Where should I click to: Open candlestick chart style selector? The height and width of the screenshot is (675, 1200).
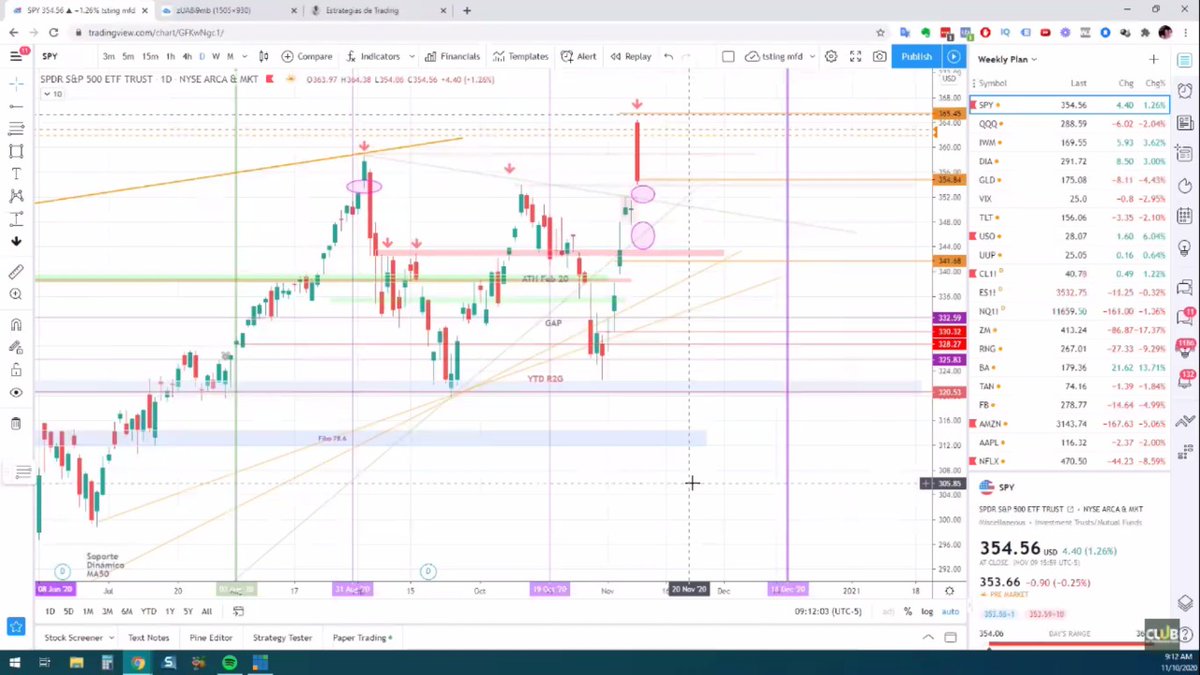point(265,57)
